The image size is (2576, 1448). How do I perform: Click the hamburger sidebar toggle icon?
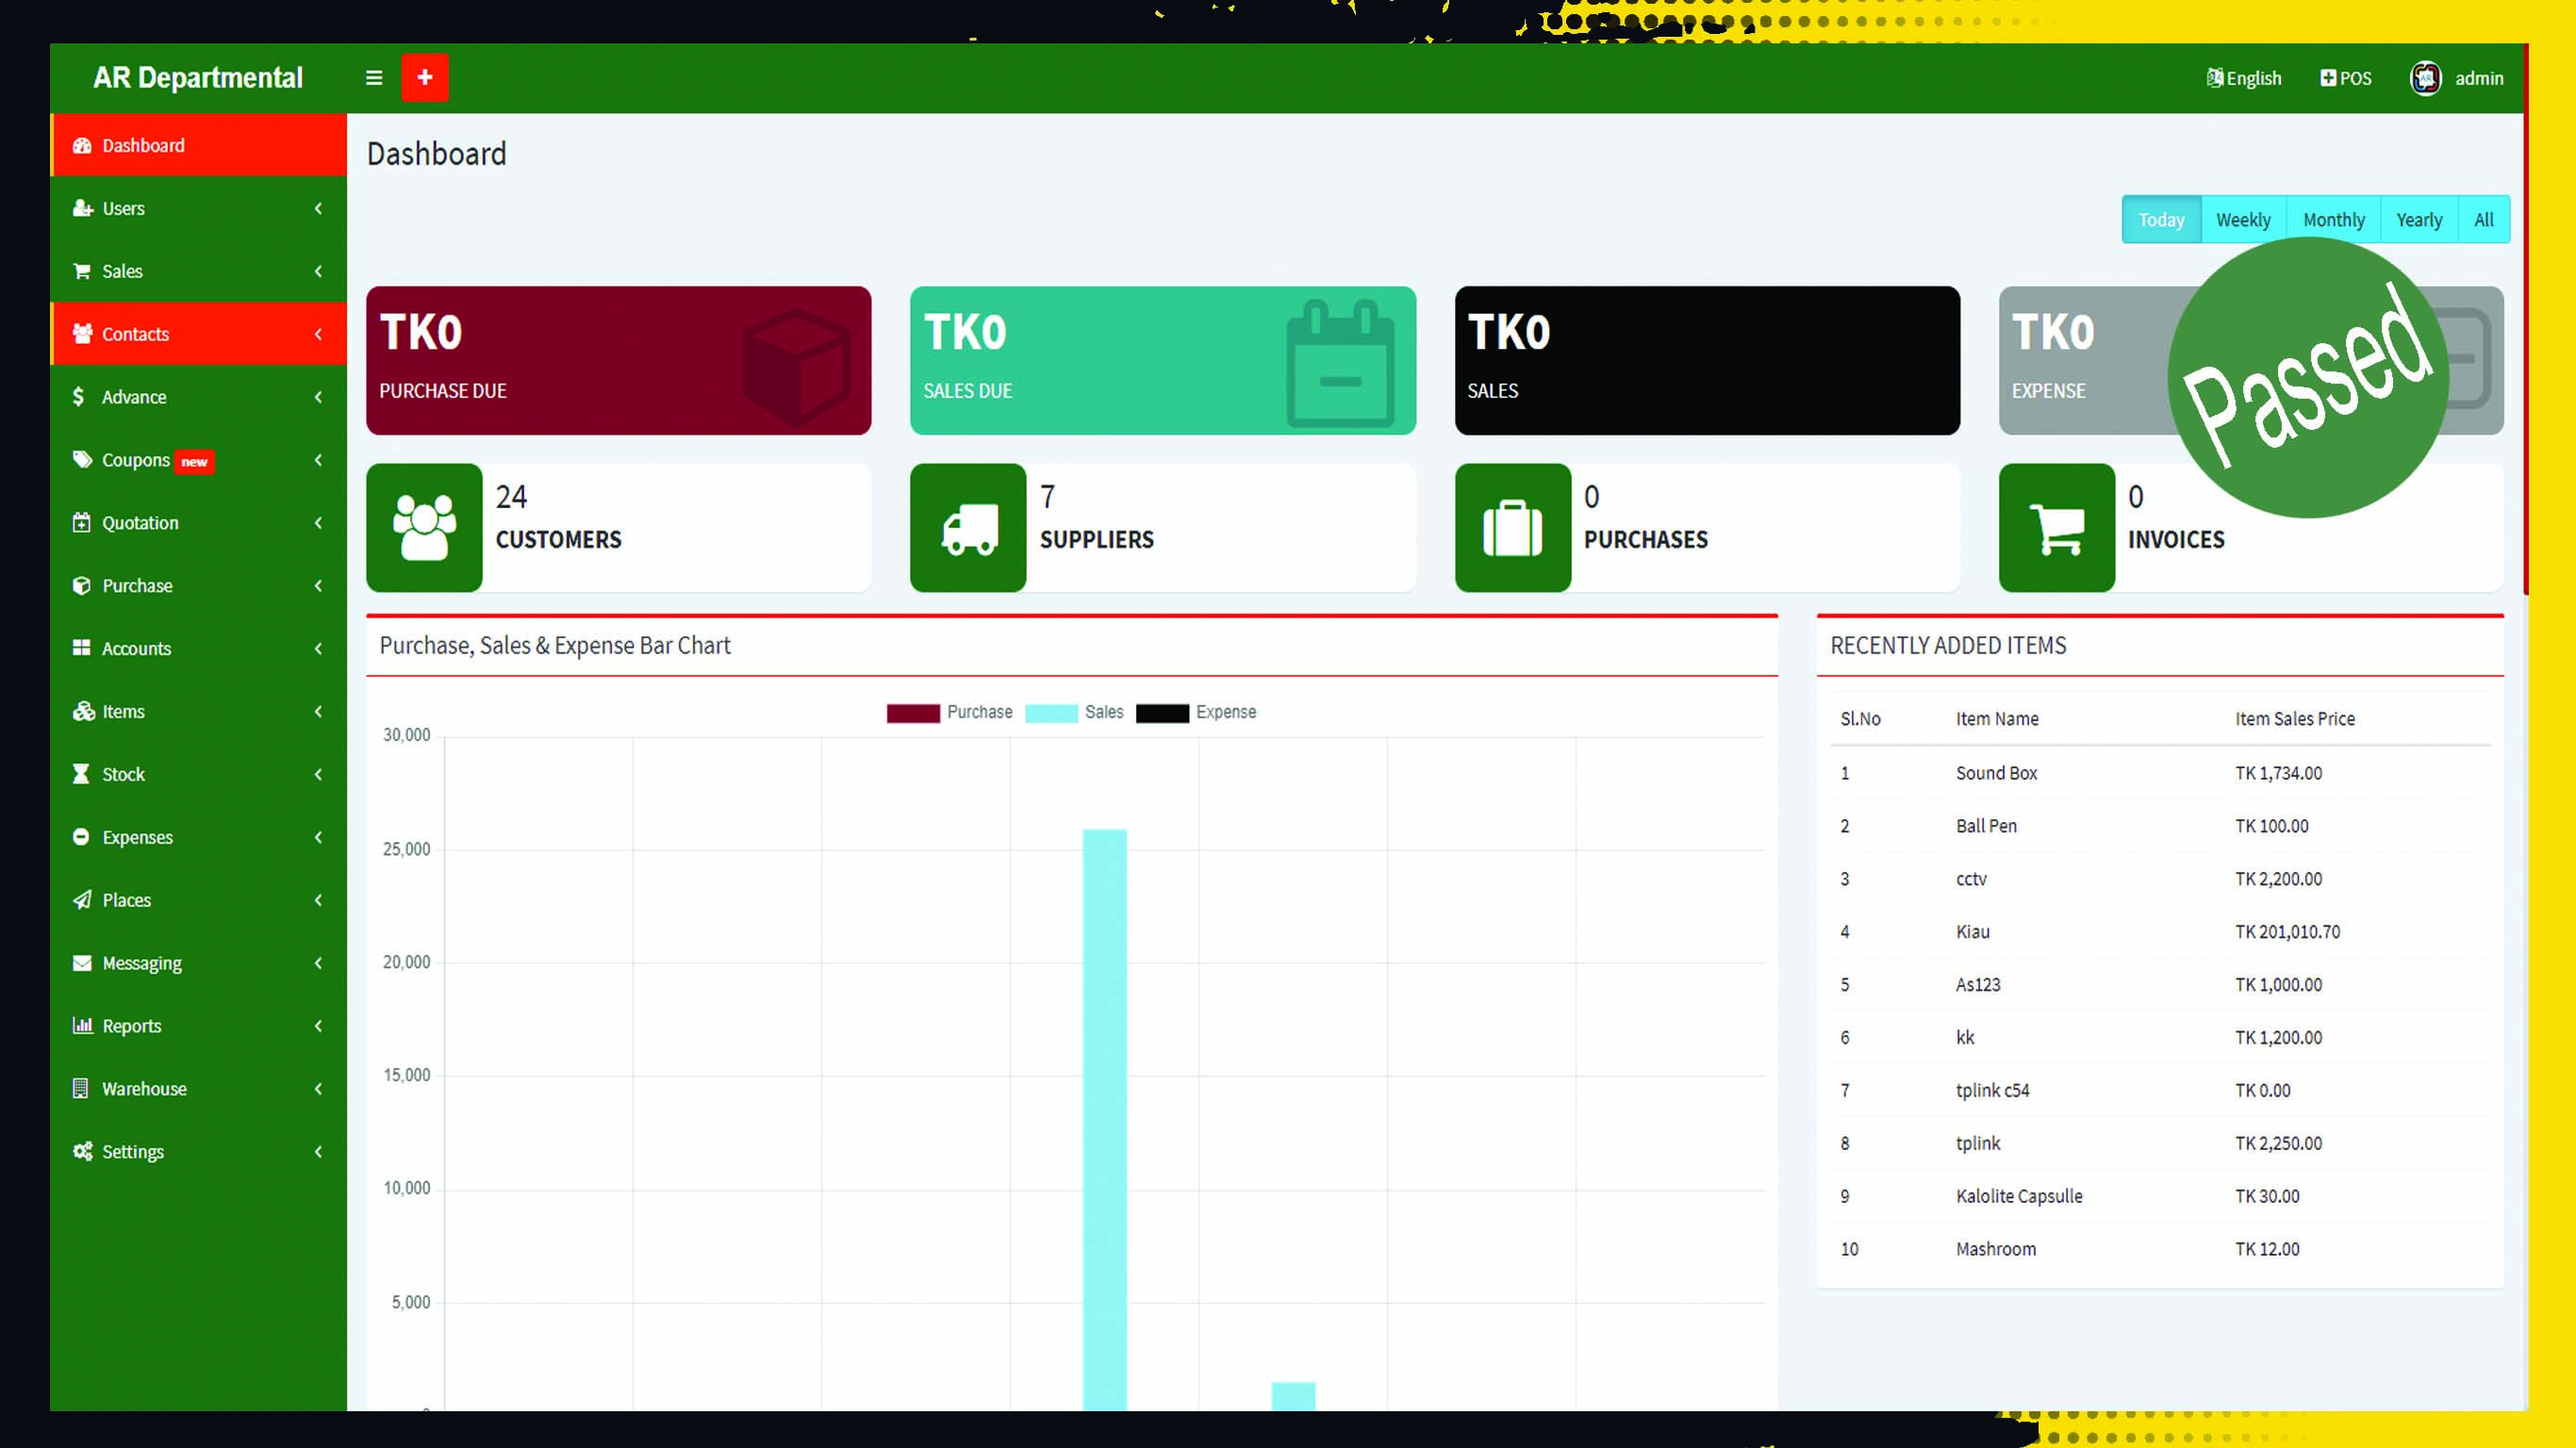click(x=374, y=78)
